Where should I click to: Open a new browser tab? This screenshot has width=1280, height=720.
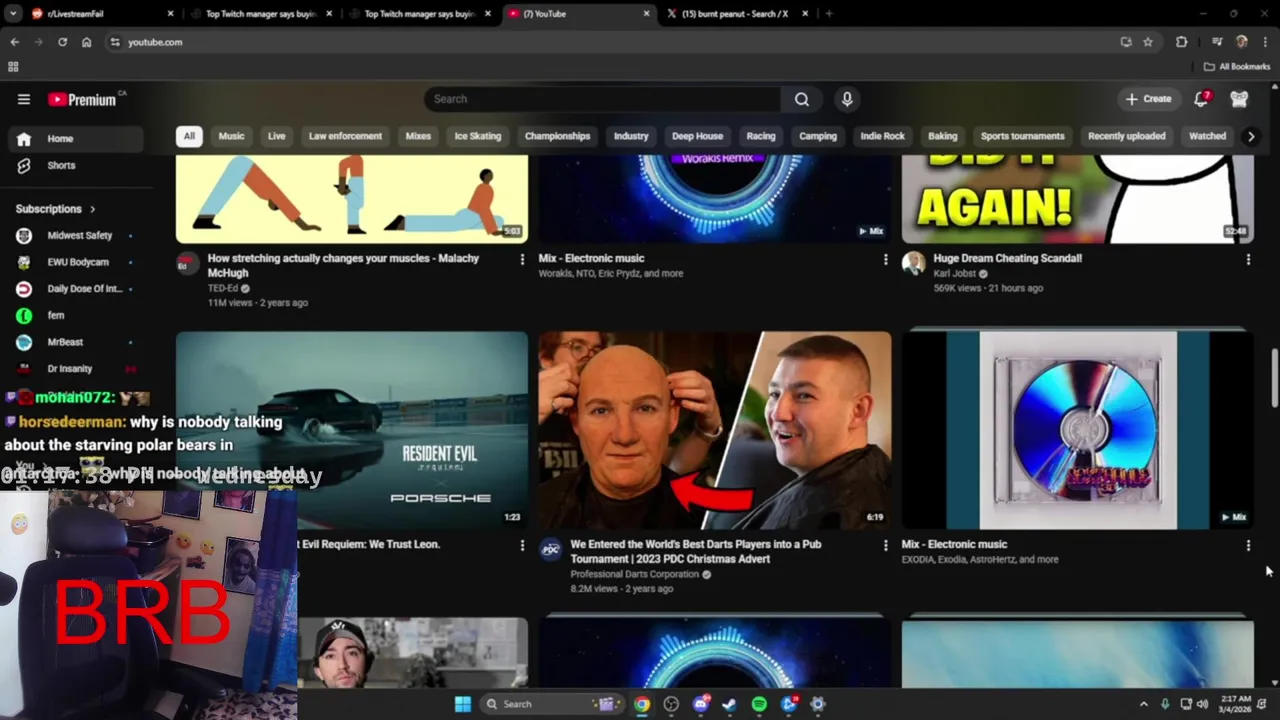(829, 14)
